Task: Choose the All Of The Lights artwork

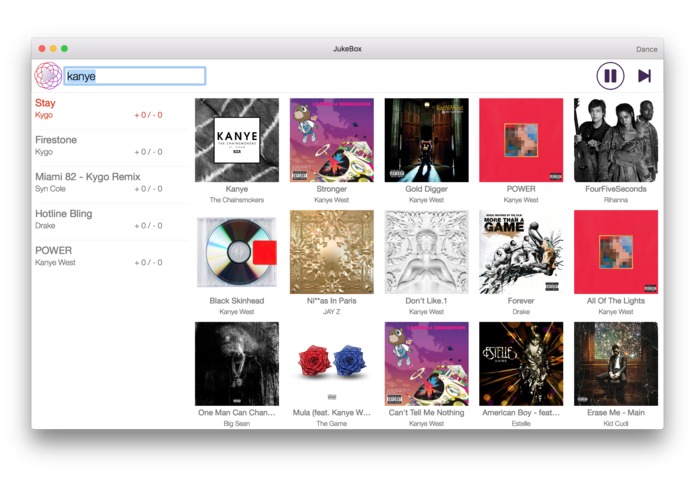Action: click(x=616, y=252)
